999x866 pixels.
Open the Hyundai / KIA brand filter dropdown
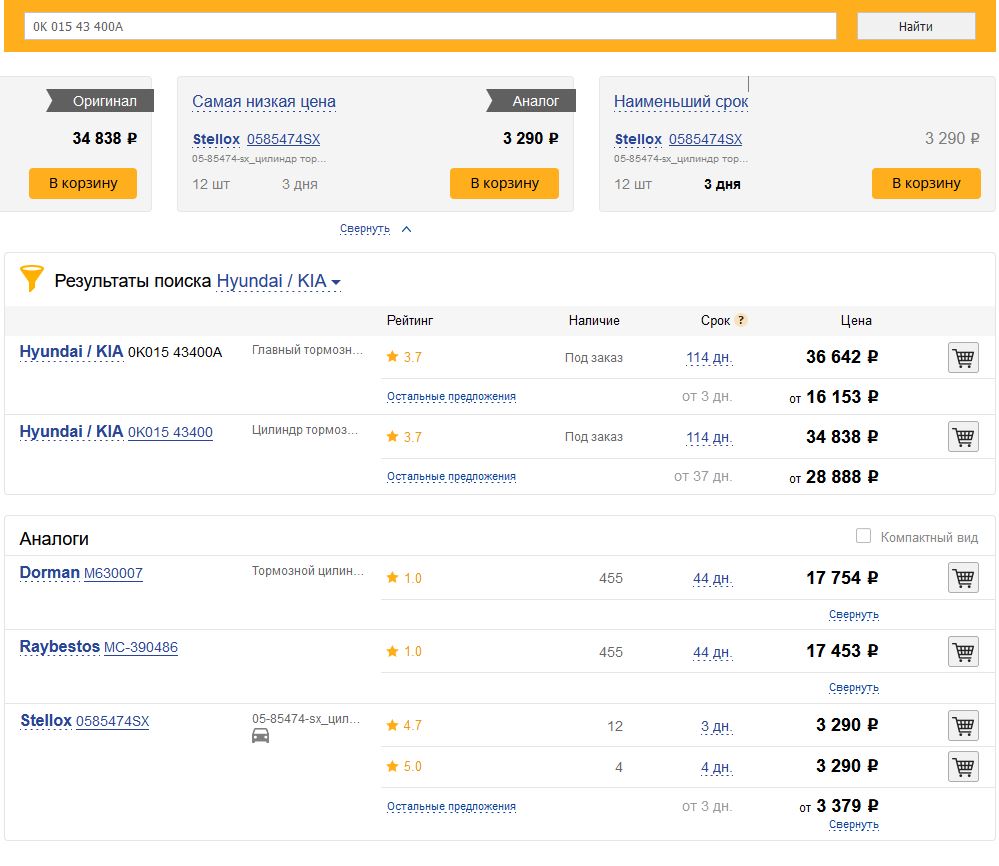(x=279, y=282)
